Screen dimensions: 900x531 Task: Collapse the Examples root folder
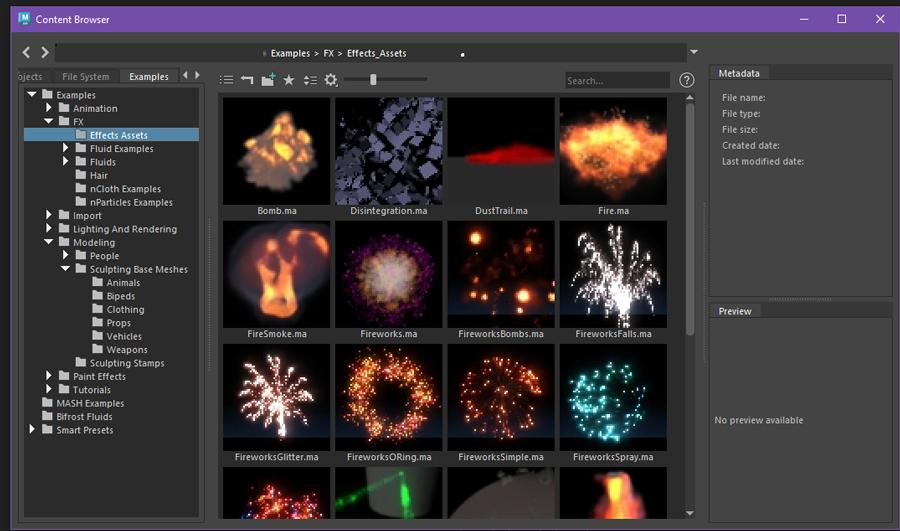point(32,94)
